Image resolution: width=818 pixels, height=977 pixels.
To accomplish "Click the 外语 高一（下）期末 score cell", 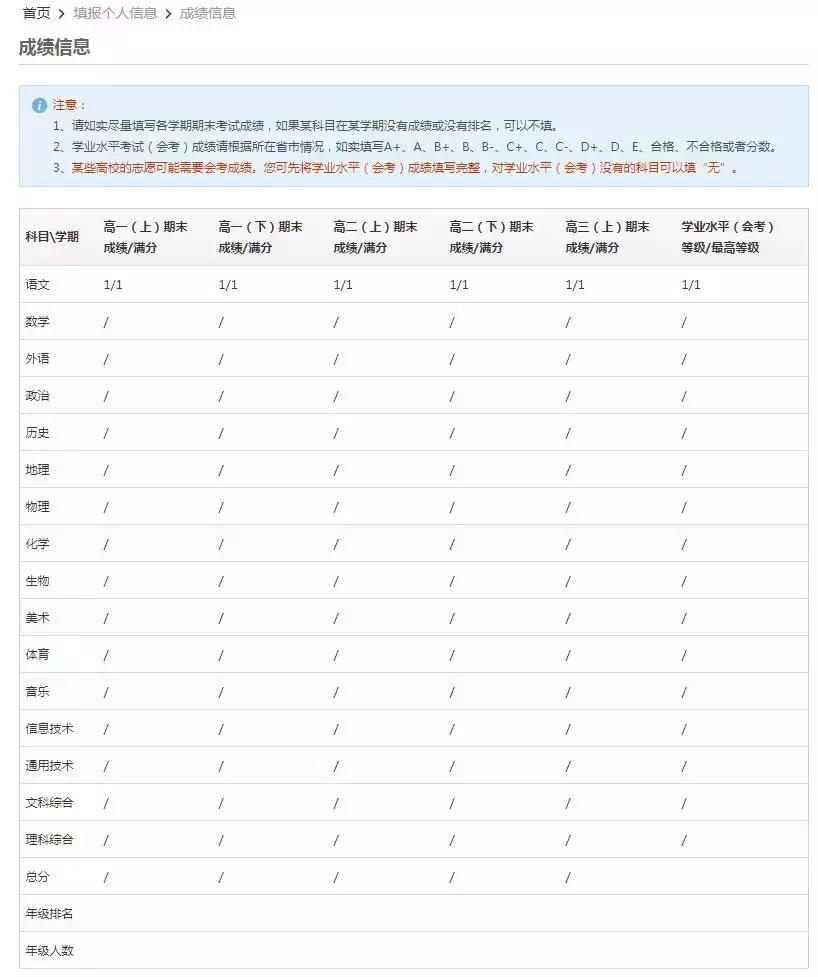I will pyautogui.click(x=222, y=358).
